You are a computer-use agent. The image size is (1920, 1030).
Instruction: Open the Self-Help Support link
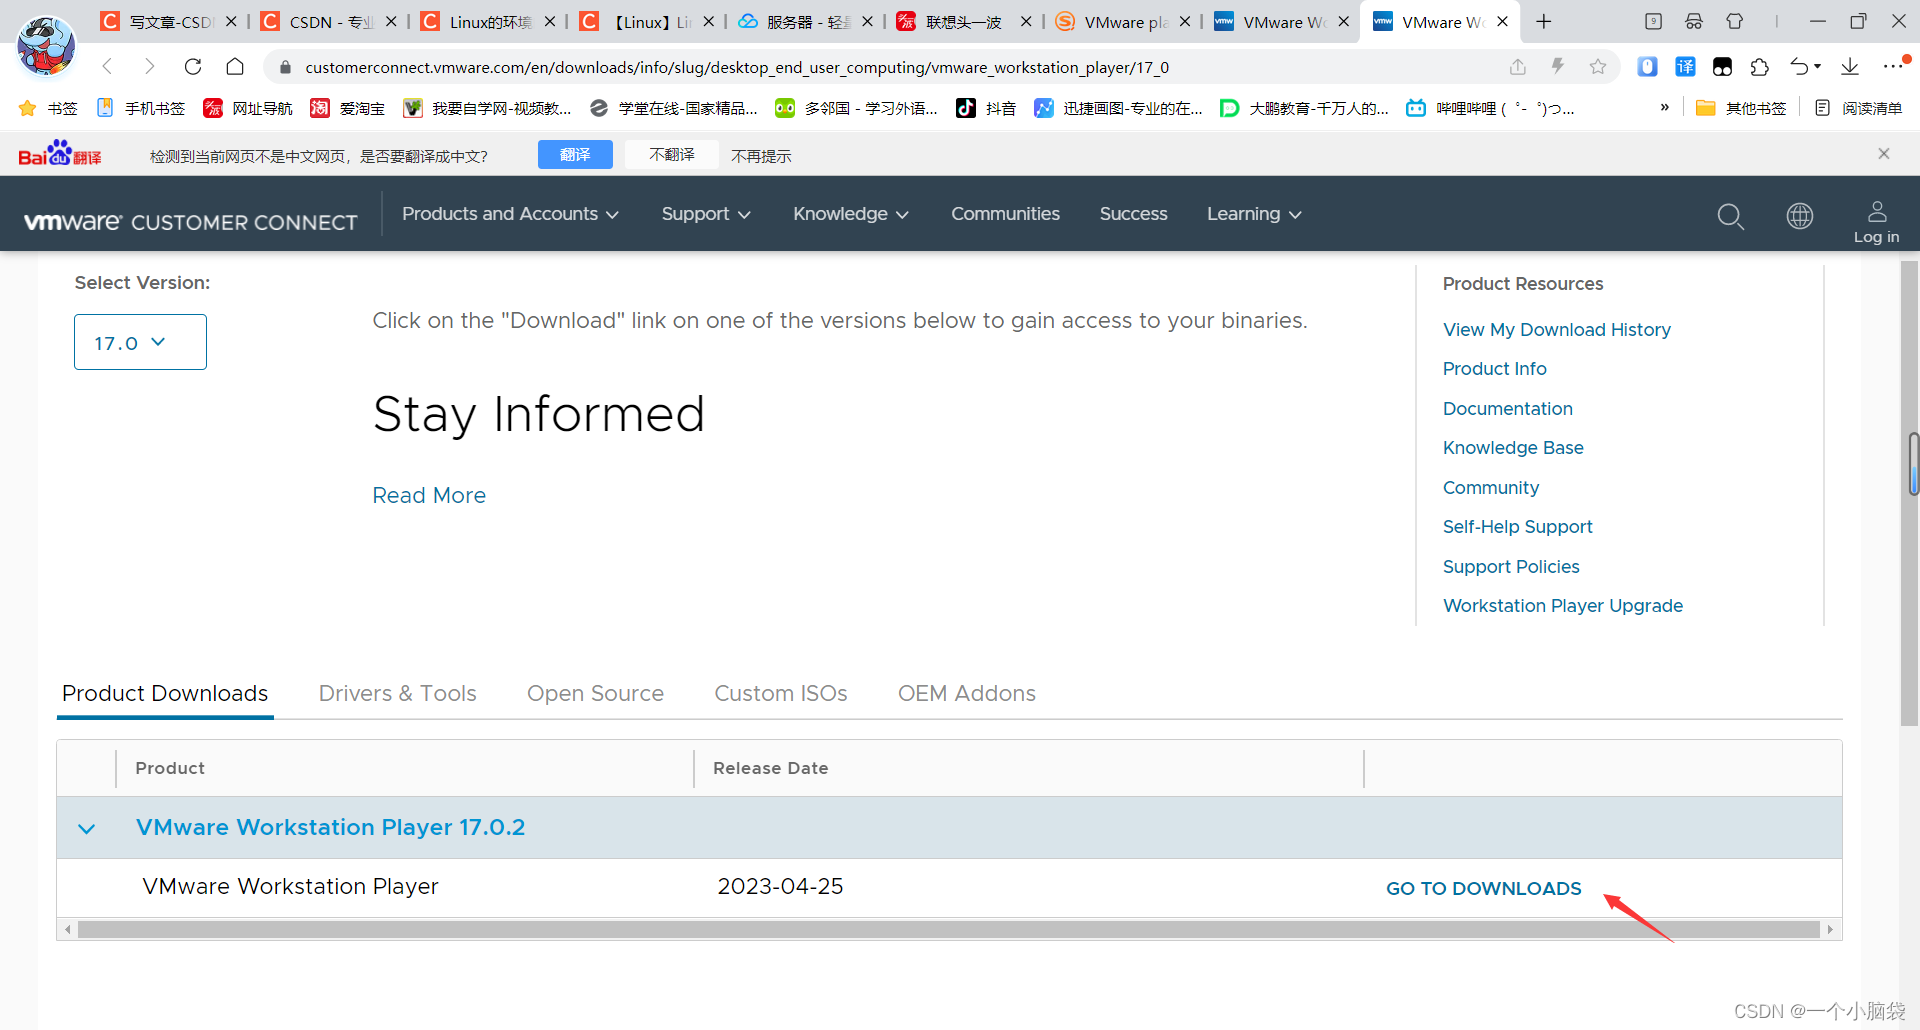coord(1517,527)
